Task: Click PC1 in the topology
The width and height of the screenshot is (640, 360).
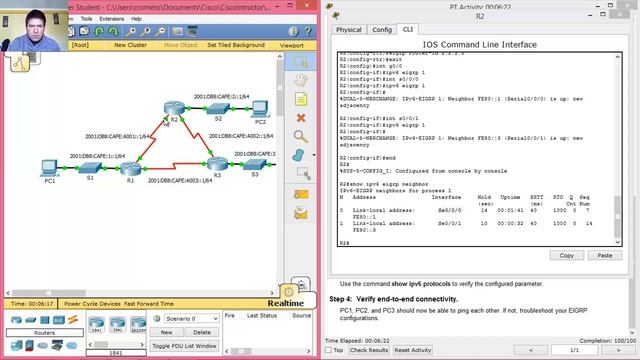Action: click(49, 168)
